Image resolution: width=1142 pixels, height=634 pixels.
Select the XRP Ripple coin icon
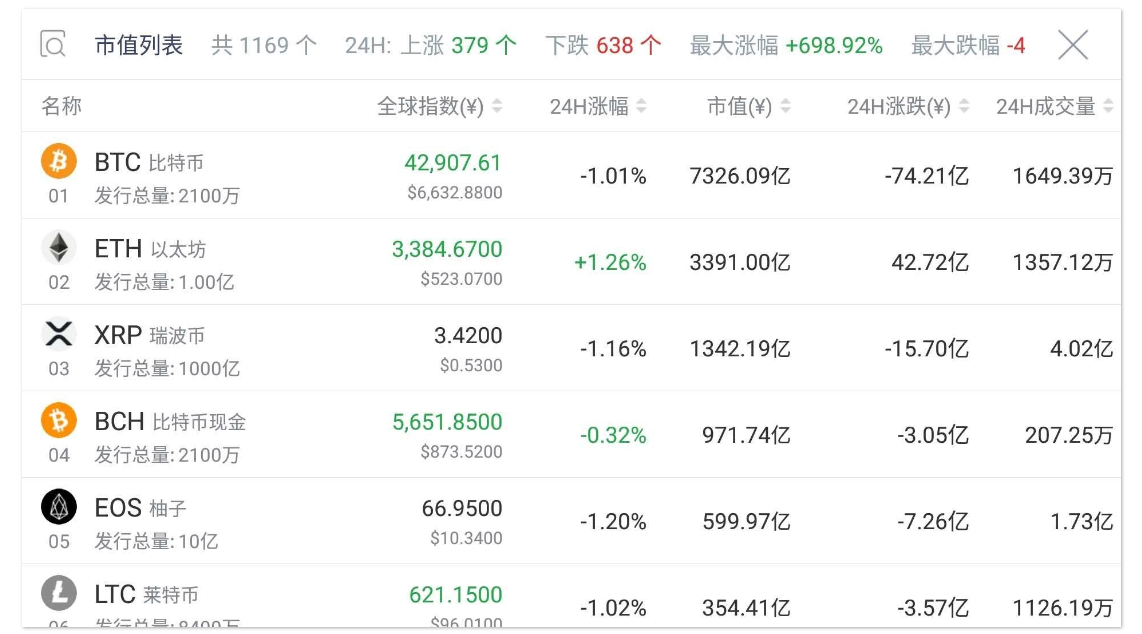click(59, 334)
